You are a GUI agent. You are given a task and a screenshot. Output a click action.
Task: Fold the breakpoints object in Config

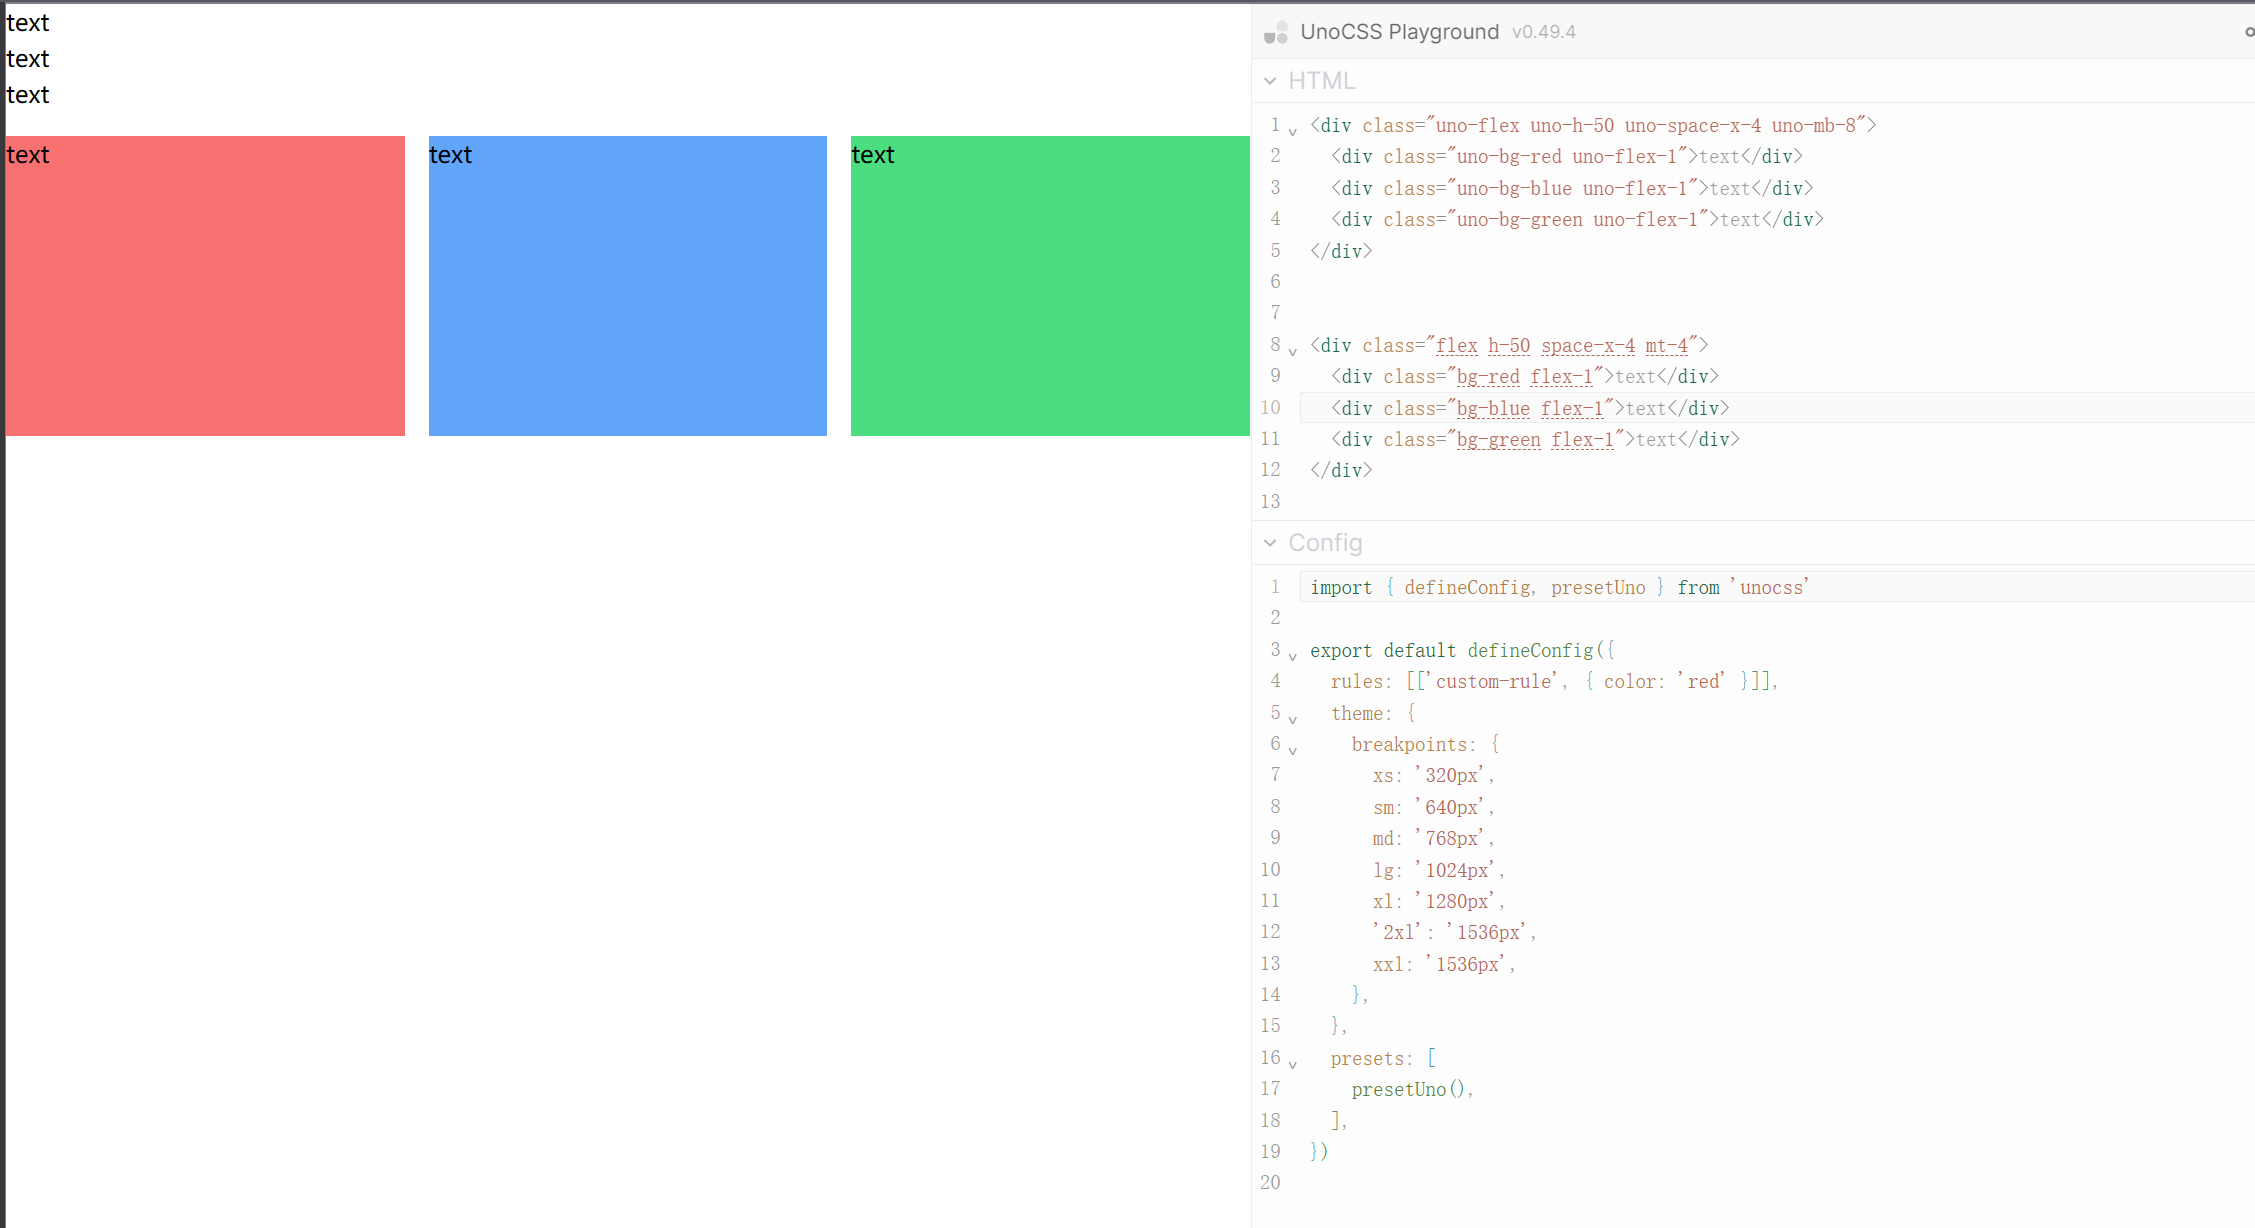click(x=1292, y=748)
